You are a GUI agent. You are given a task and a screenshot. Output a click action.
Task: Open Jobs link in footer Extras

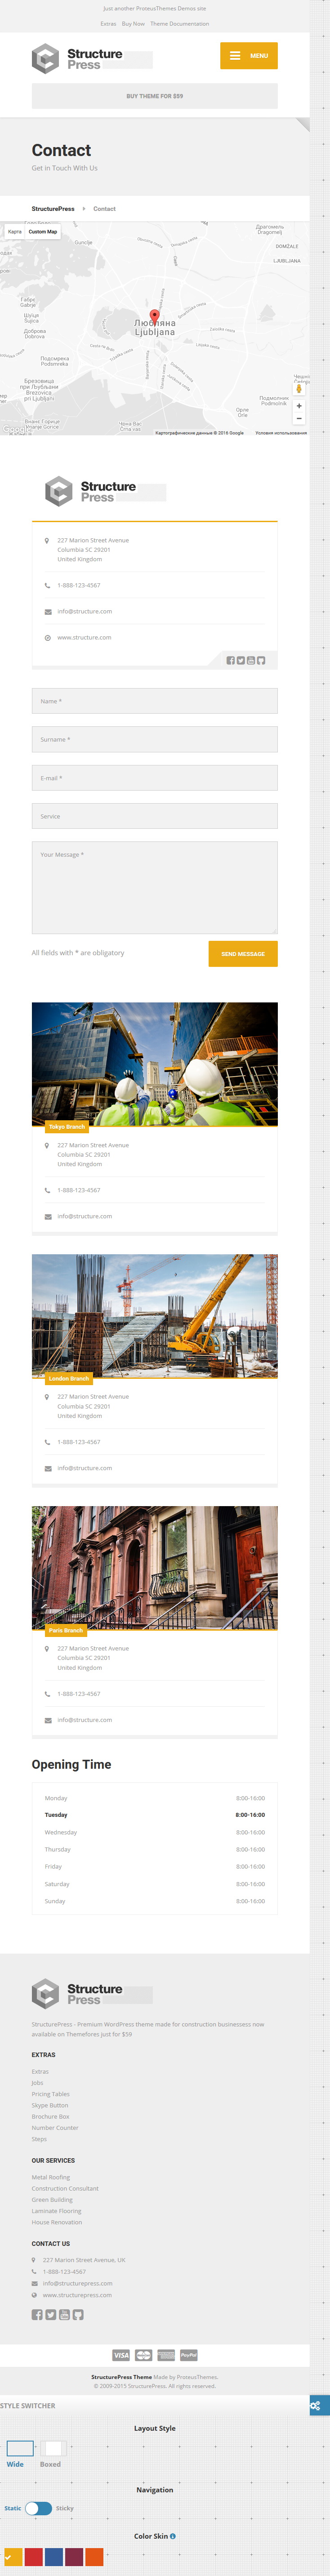click(x=37, y=2083)
